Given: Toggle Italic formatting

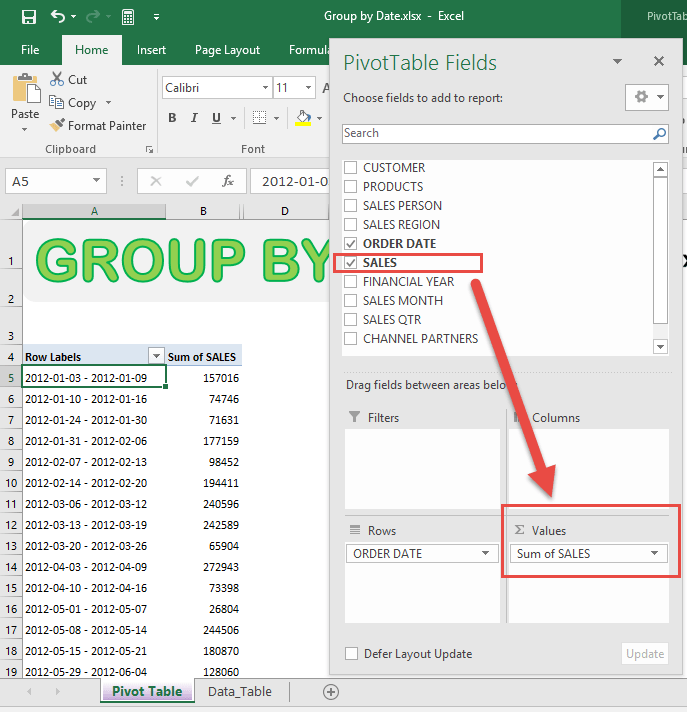Looking at the screenshot, I should [194, 118].
